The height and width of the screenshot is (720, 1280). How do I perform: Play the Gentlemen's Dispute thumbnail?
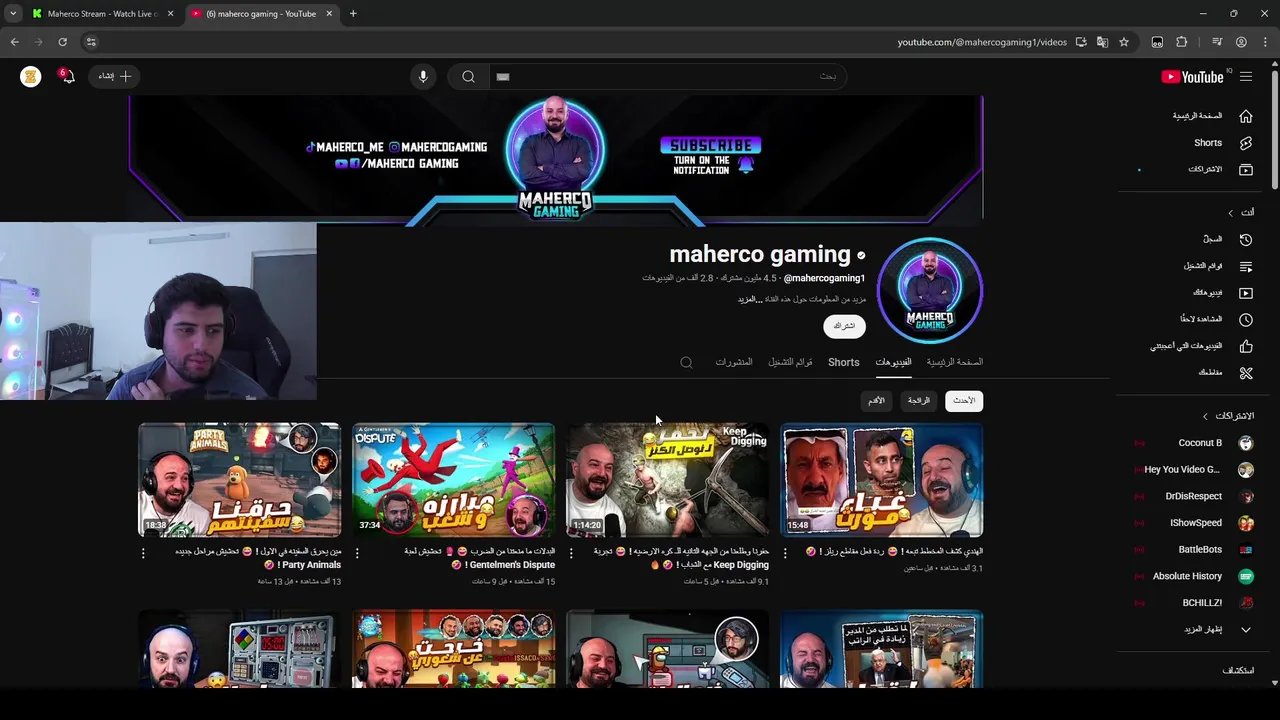click(x=453, y=480)
